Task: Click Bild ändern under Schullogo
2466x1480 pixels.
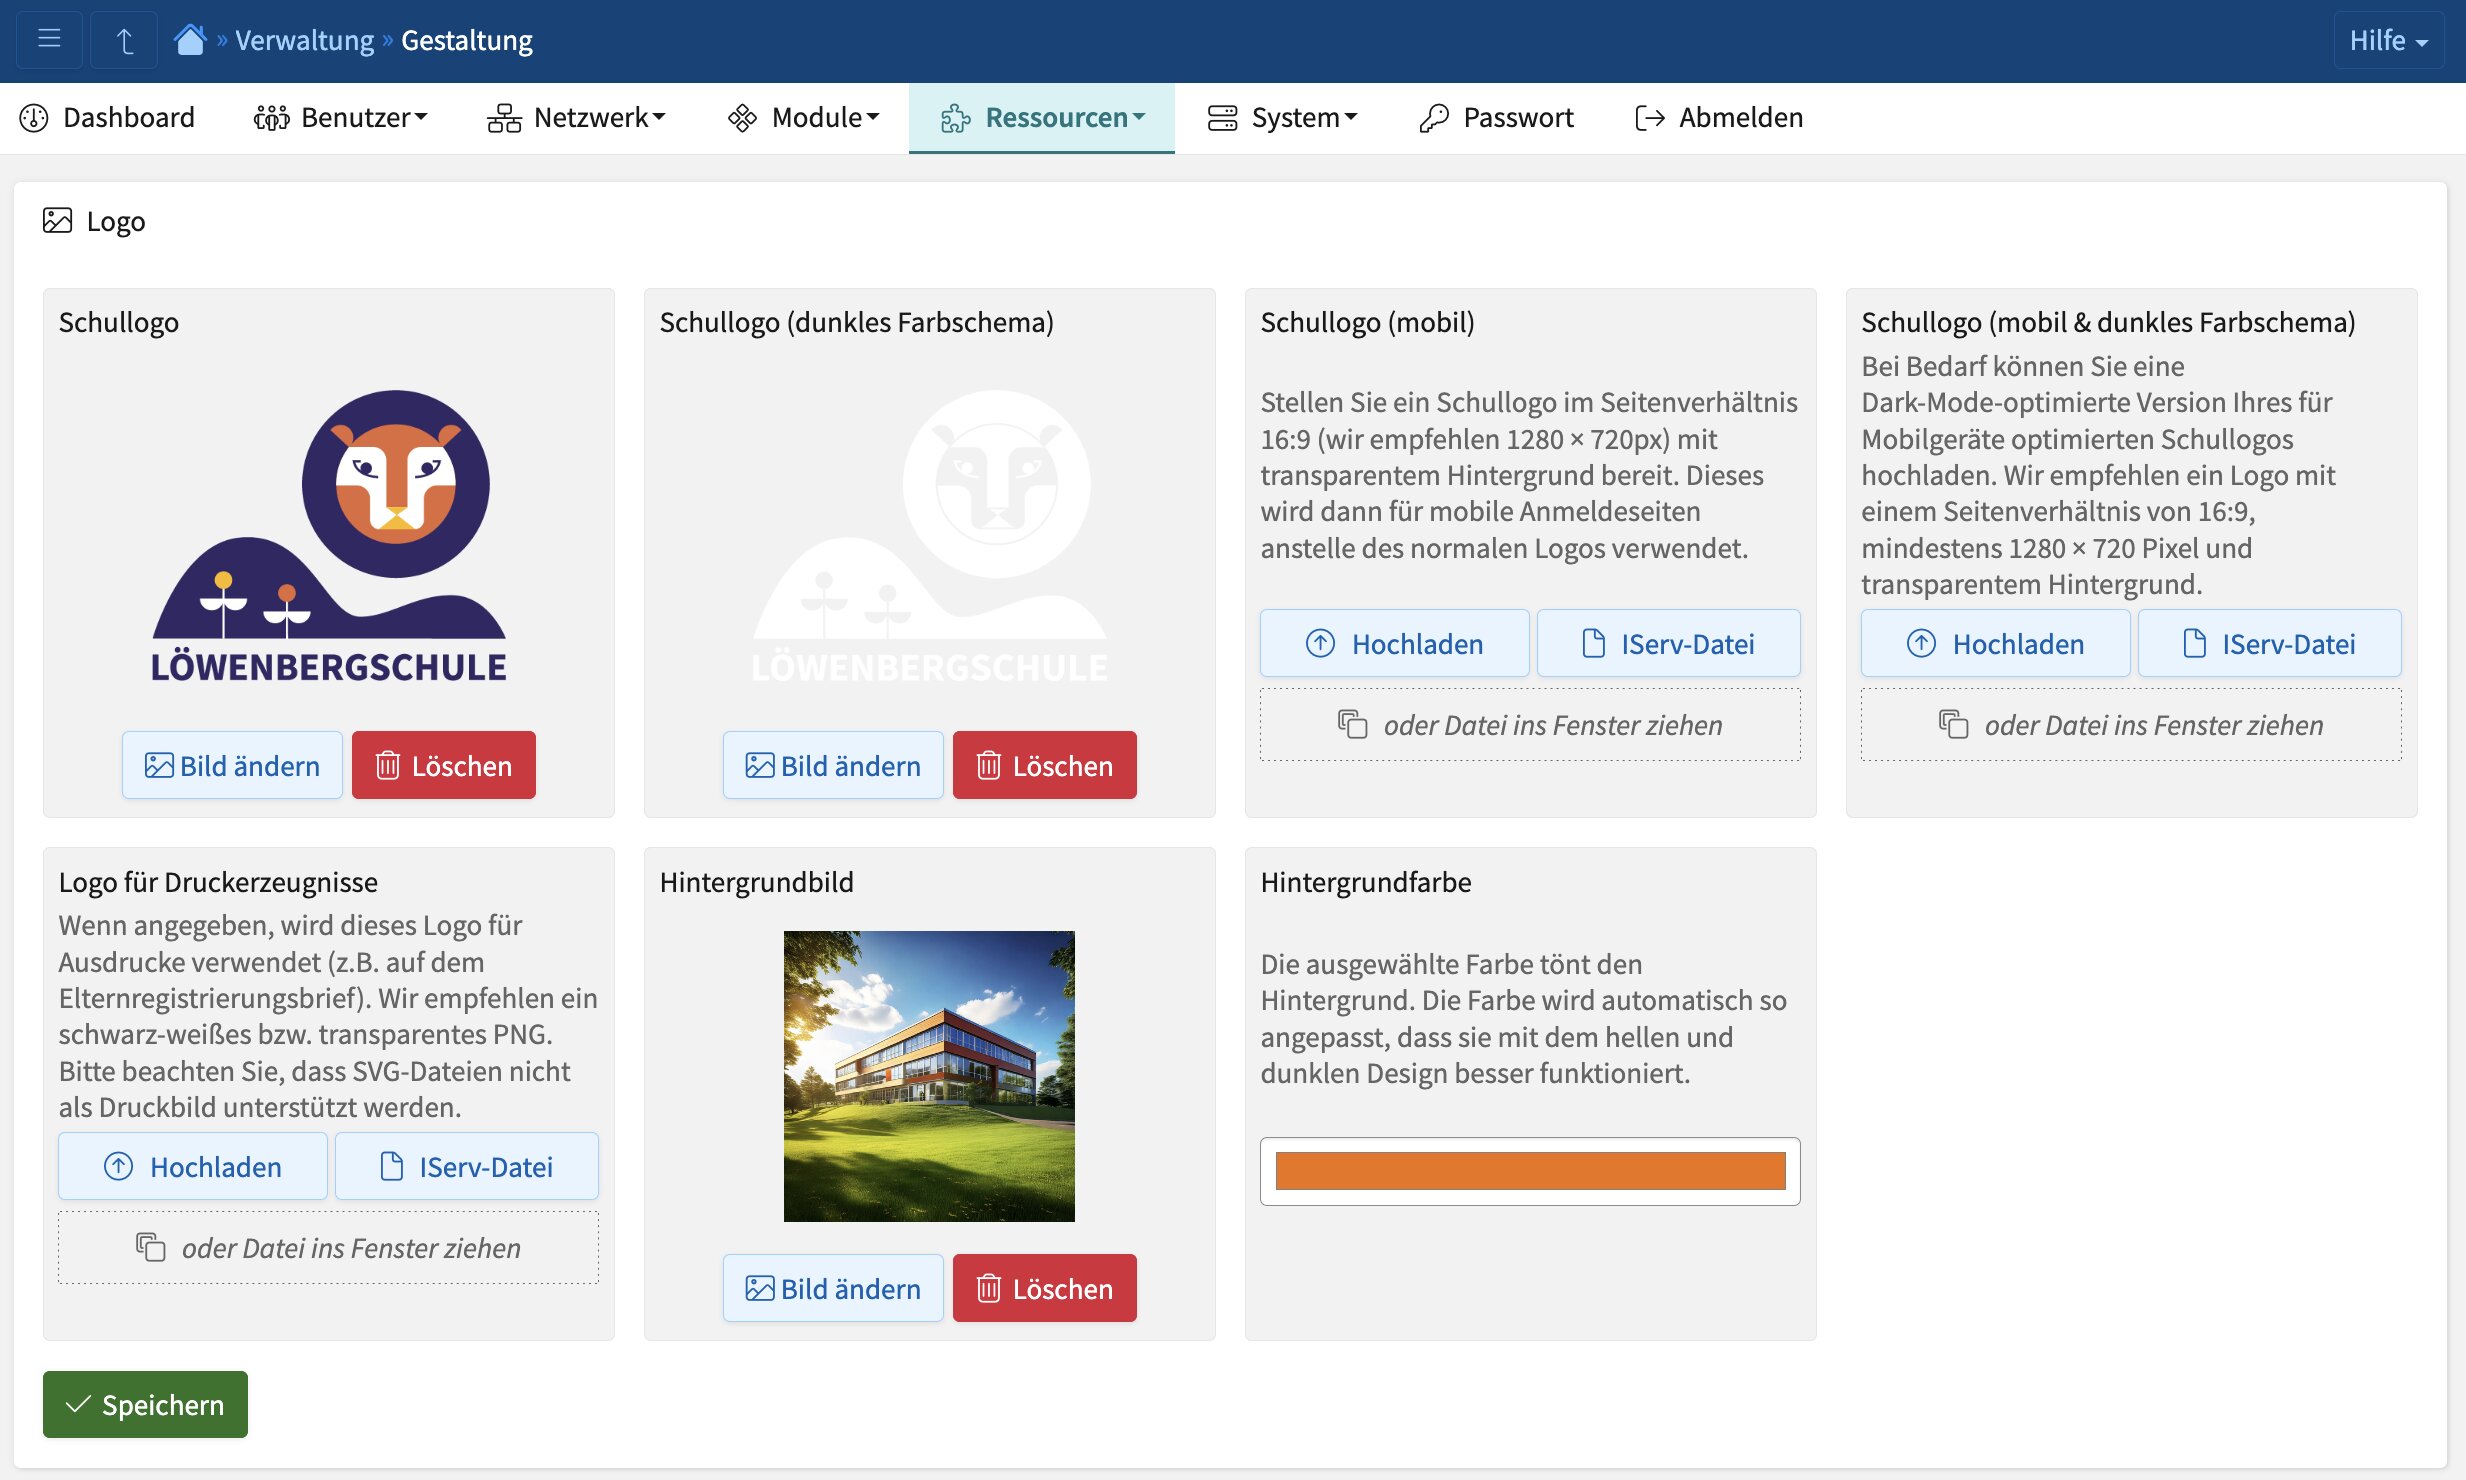Action: coord(232,765)
